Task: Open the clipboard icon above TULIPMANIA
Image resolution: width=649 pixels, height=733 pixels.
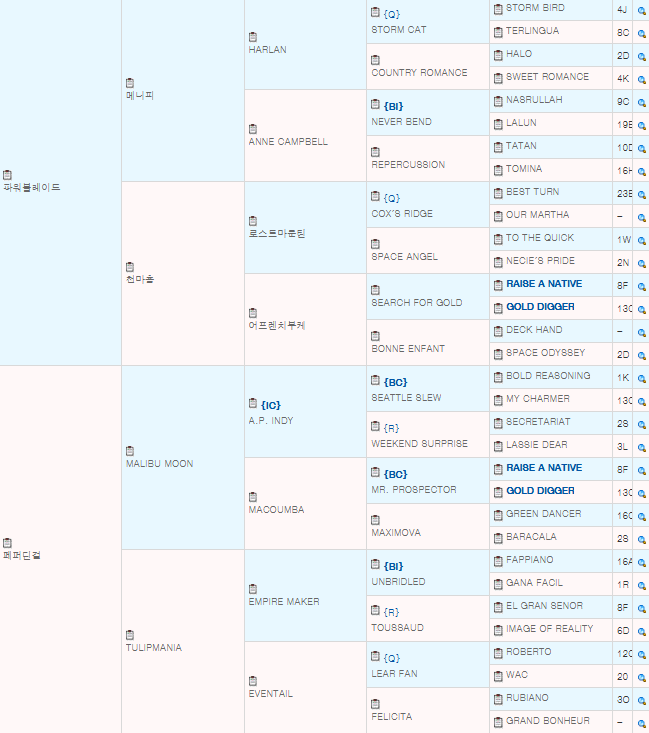Action: coord(130,635)
